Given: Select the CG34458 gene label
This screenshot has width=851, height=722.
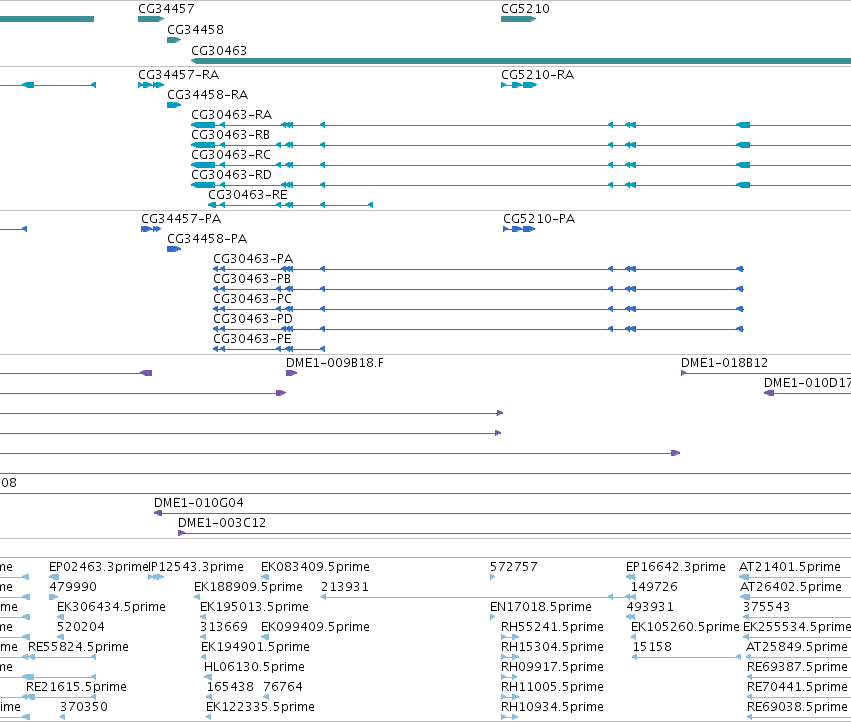Looking at the screenshot, I should coord(195,30).
